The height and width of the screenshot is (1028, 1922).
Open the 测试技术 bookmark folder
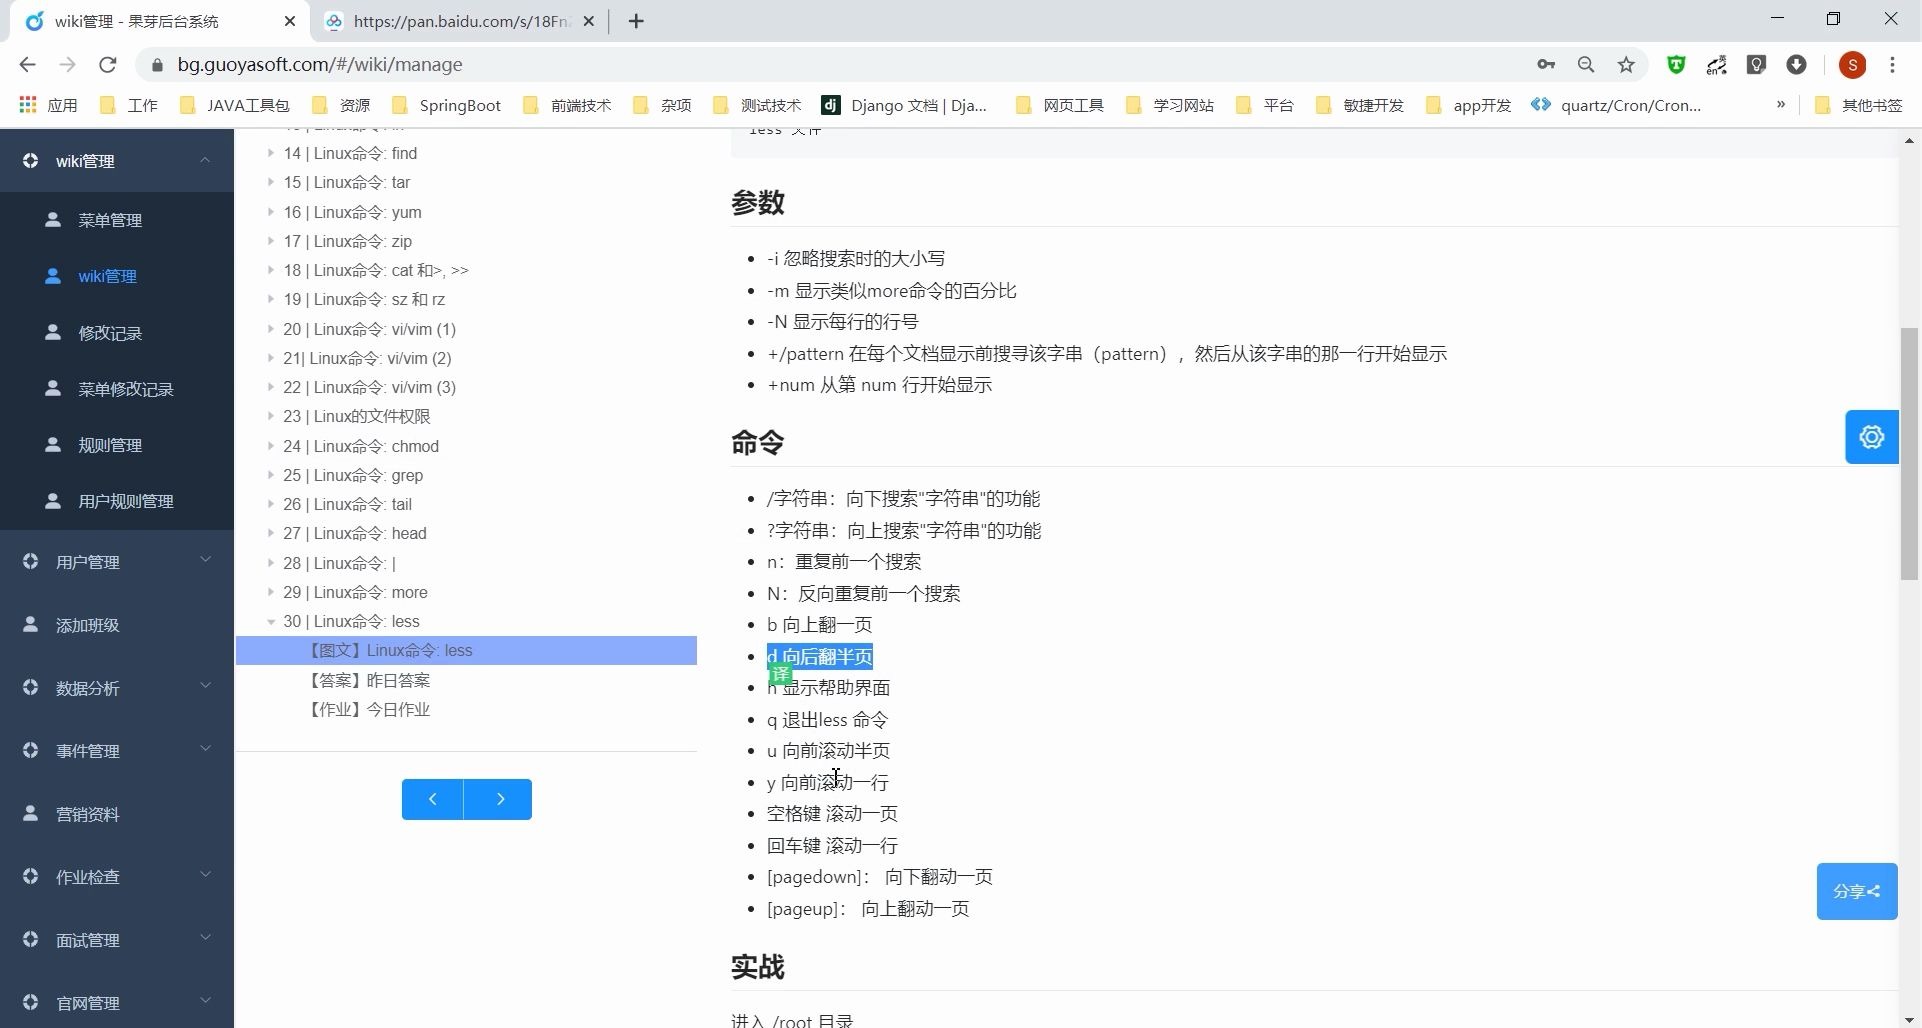pos(757,105)
